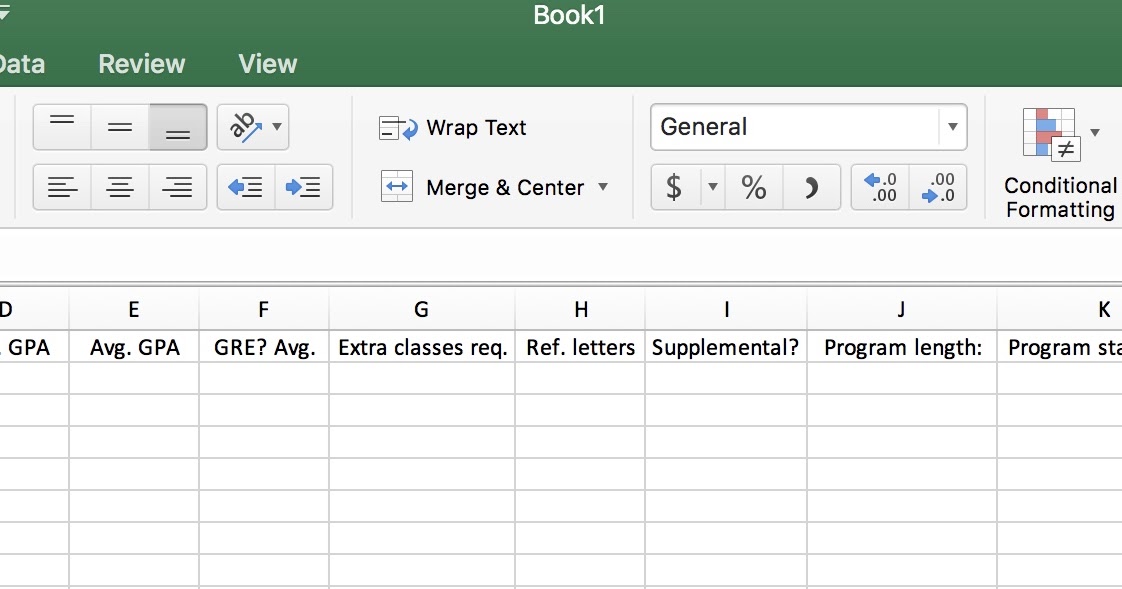
Task: Click Increase Indent
Action: (304, 187)
